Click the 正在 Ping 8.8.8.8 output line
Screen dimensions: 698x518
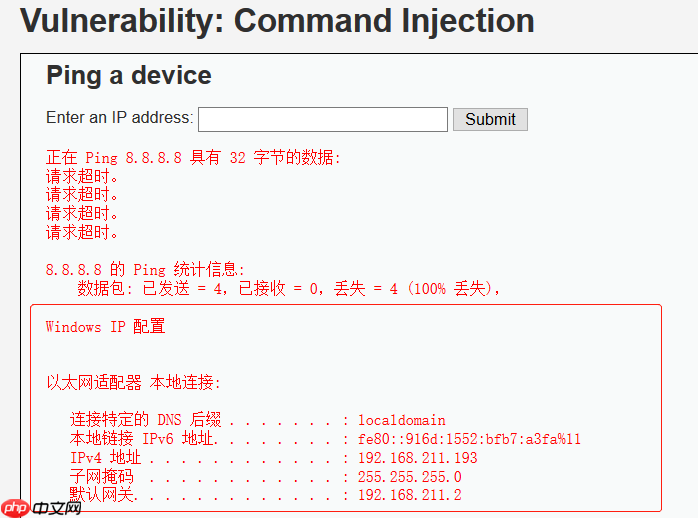(193, 157)
